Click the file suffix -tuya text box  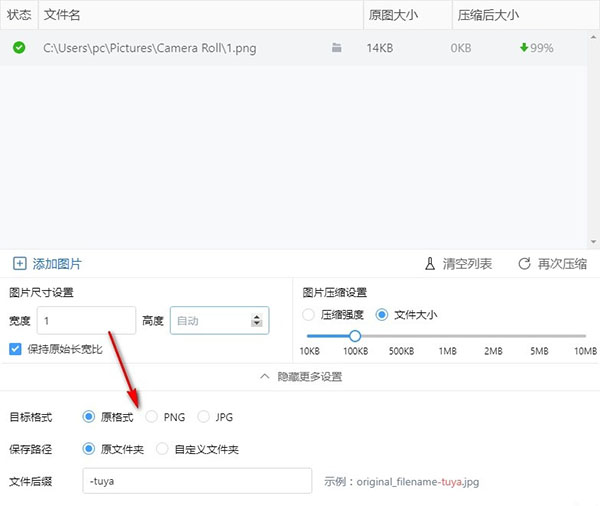197,481
